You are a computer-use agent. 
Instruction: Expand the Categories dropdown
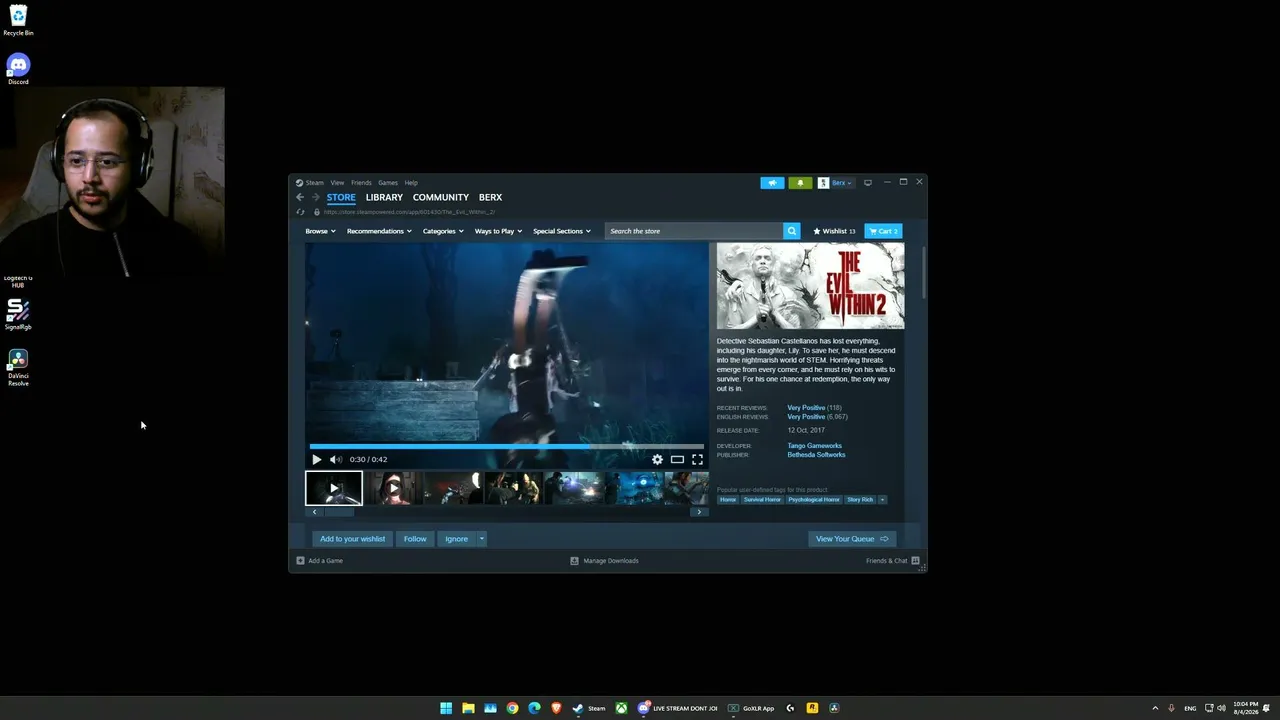(443, 231)
